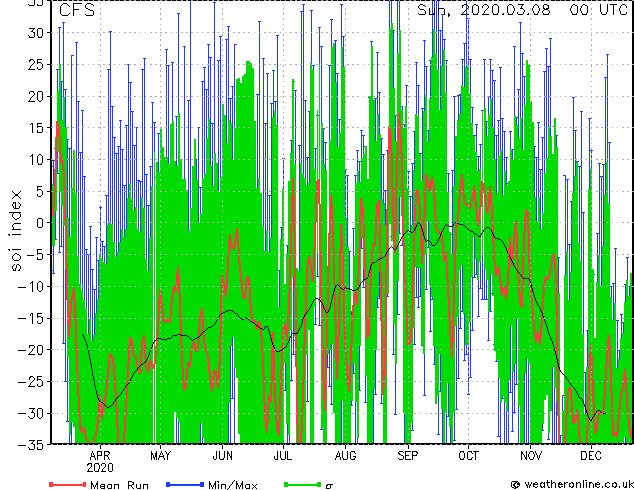The width and height of the screenshot is (634, 490).
Task: Click the y-axis value 20
Action: point(36,97)
